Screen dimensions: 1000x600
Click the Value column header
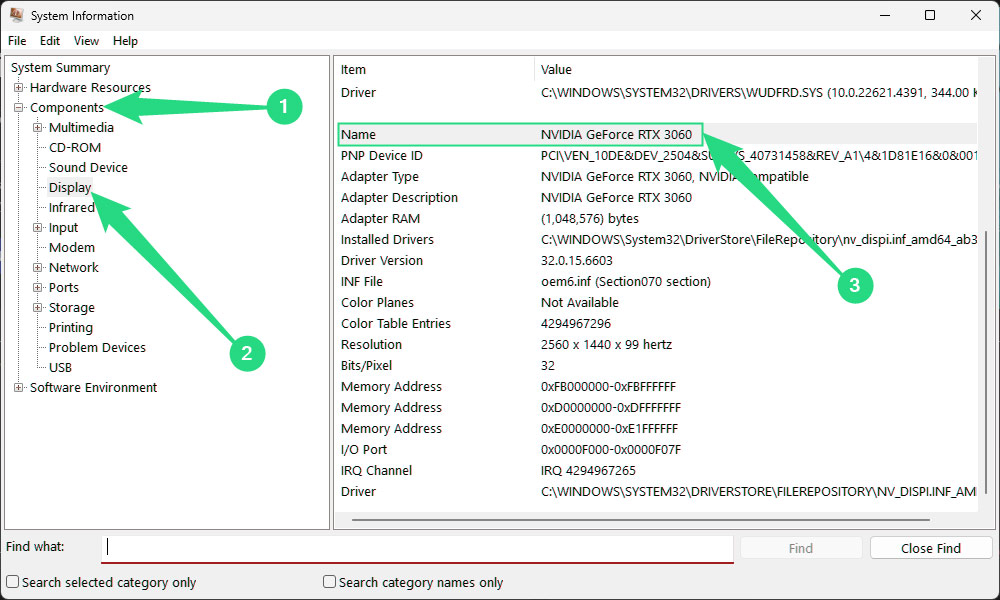pos(556,70)
